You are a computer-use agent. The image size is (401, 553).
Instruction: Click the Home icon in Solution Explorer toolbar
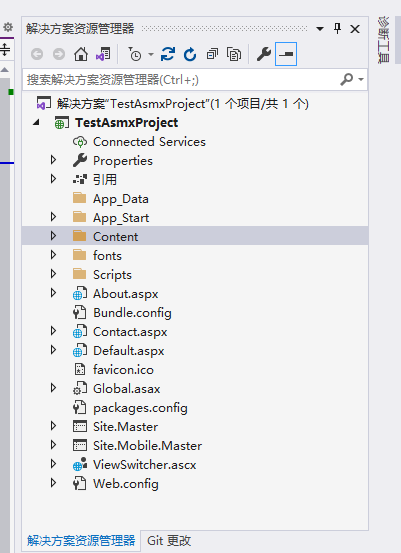pos(81,54)
